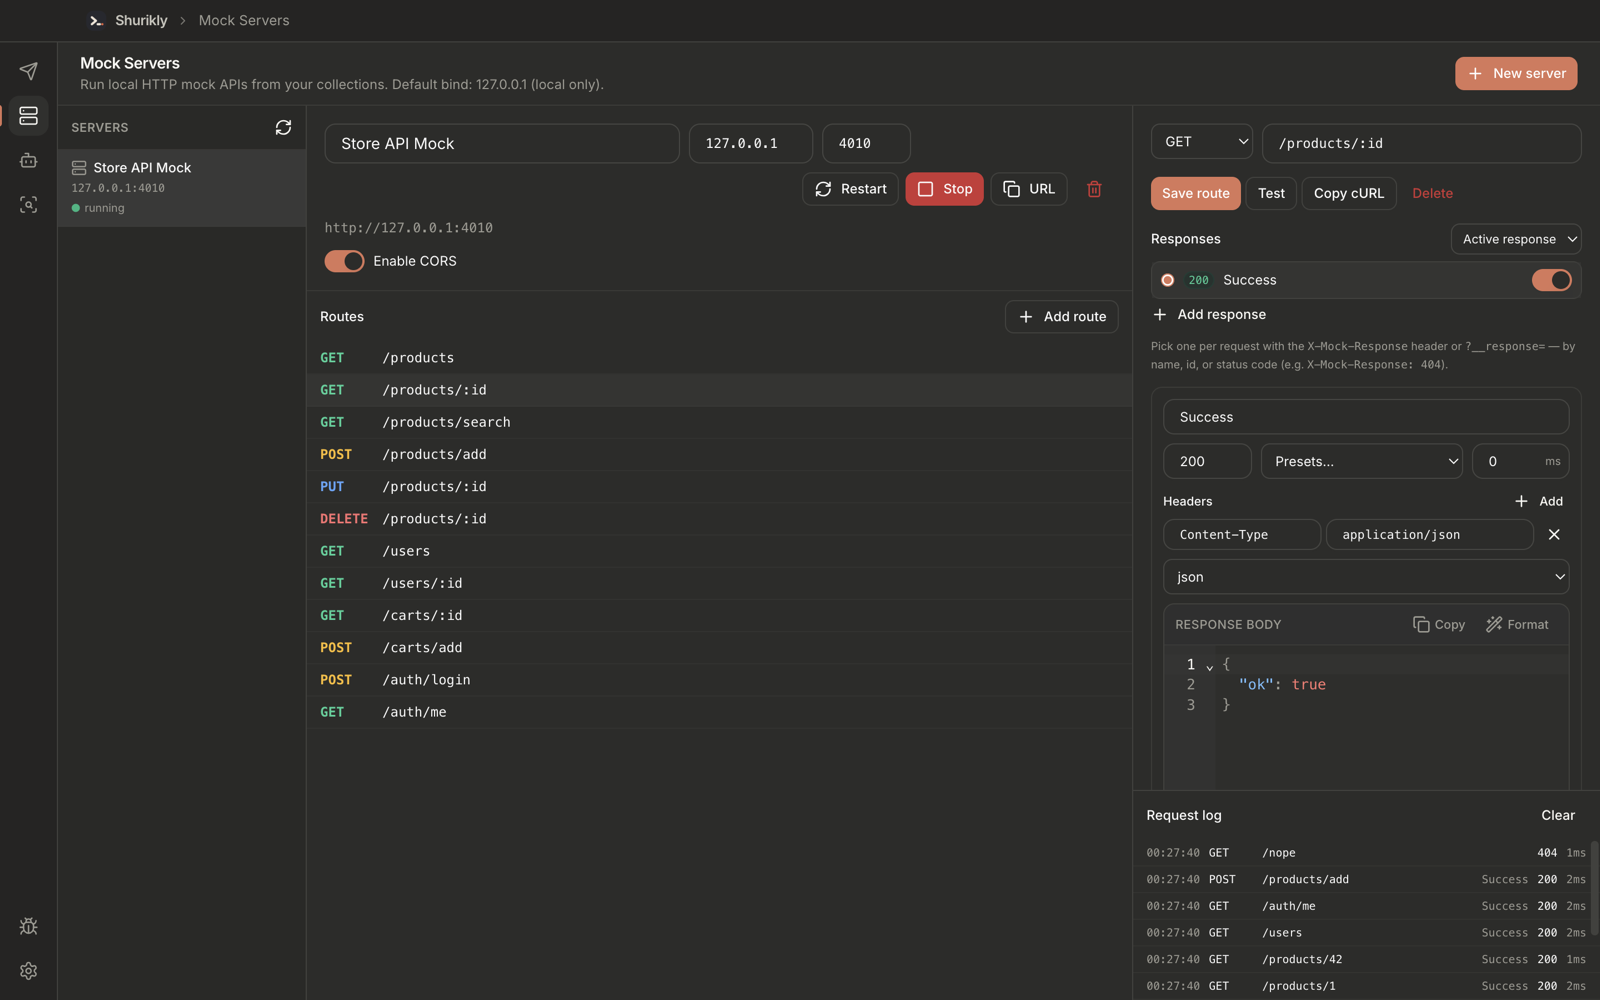
Task: Copy the server URL
Action: point(1029,189)
